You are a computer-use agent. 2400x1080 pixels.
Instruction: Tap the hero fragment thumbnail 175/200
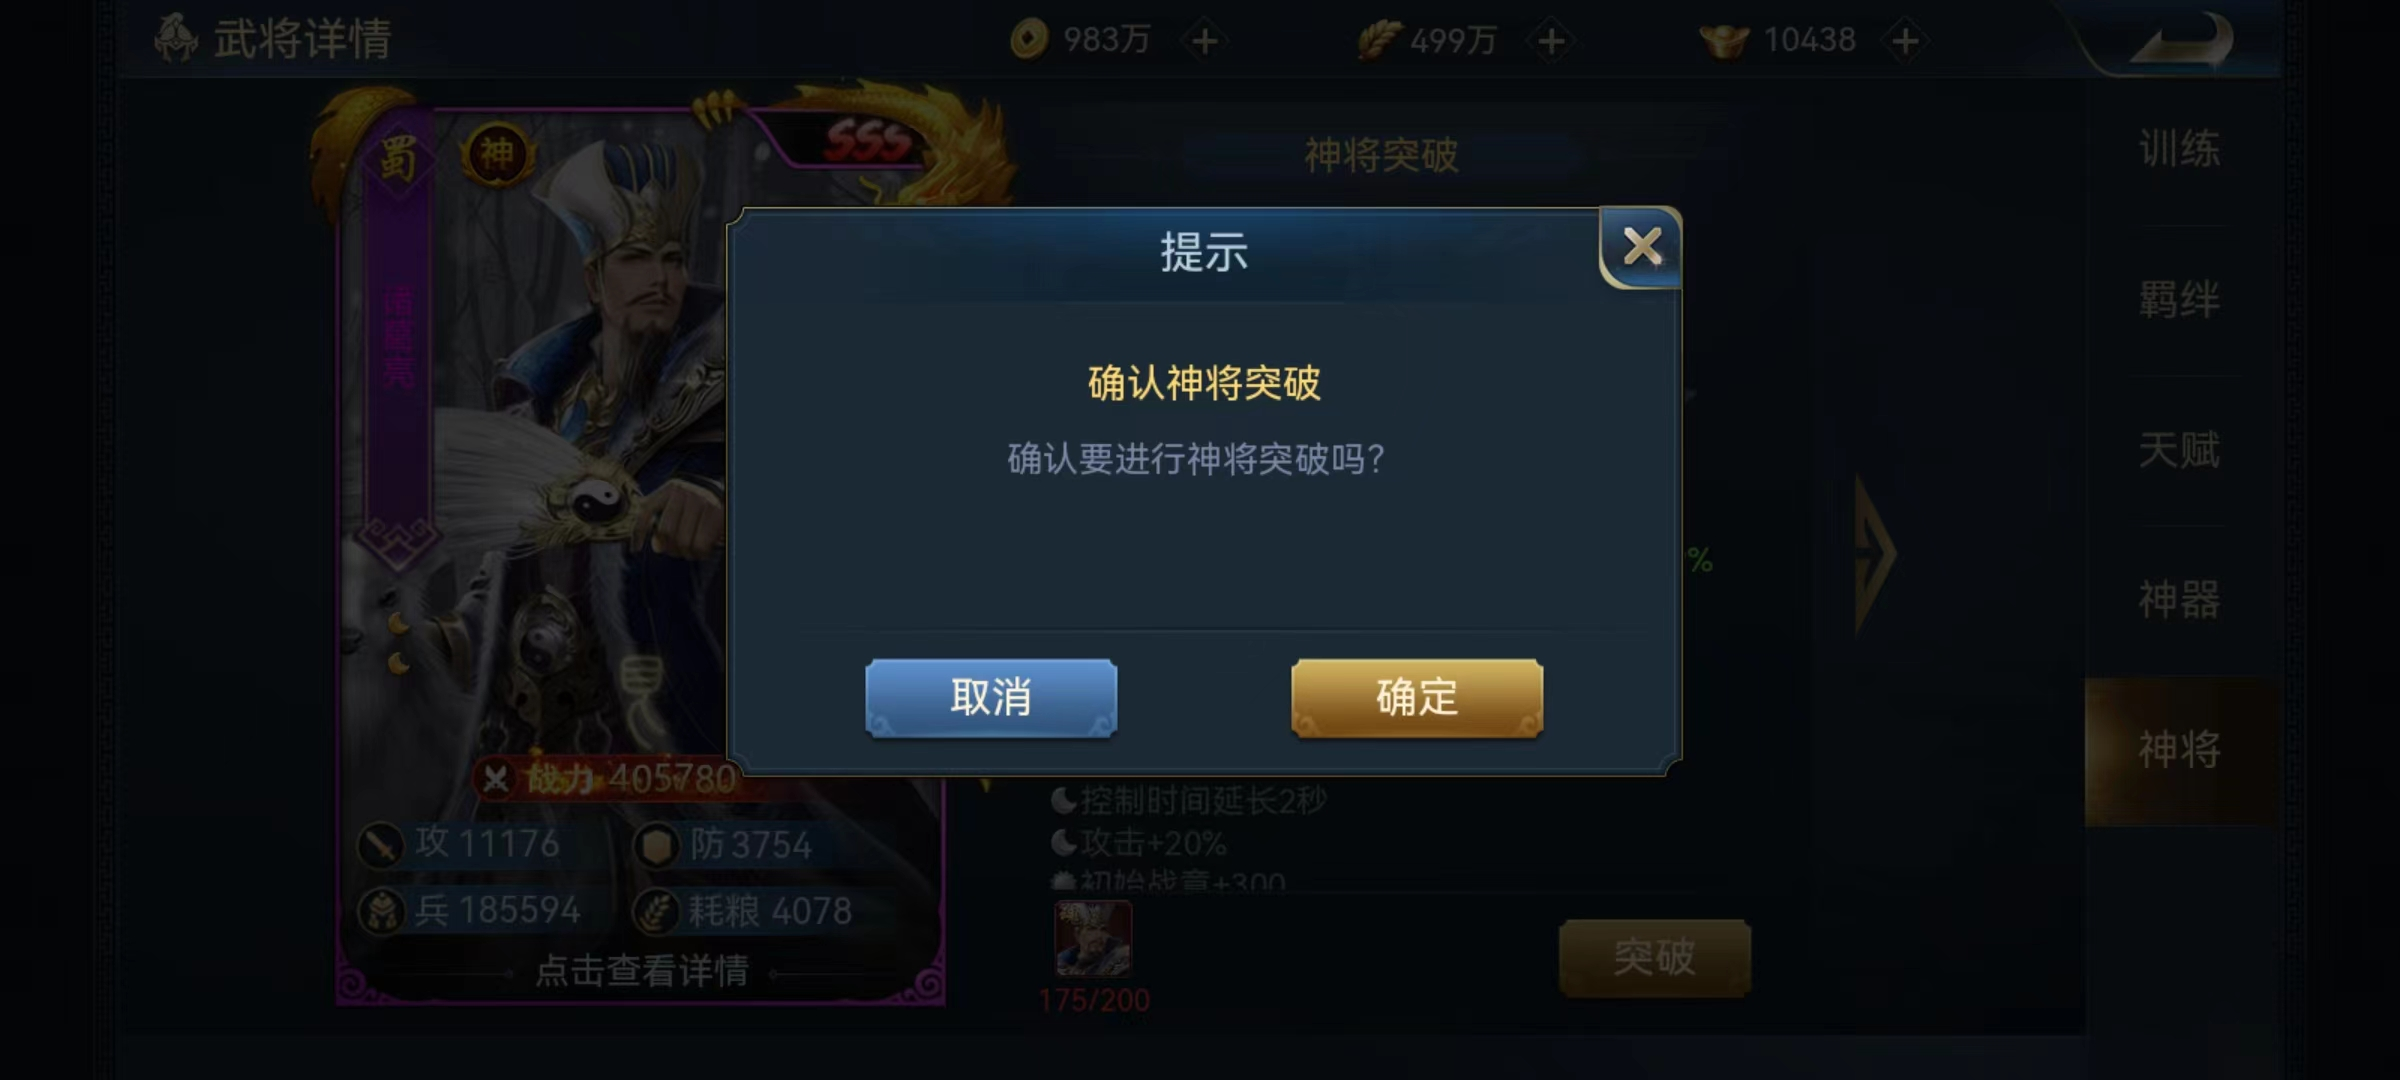(1093, 938)
